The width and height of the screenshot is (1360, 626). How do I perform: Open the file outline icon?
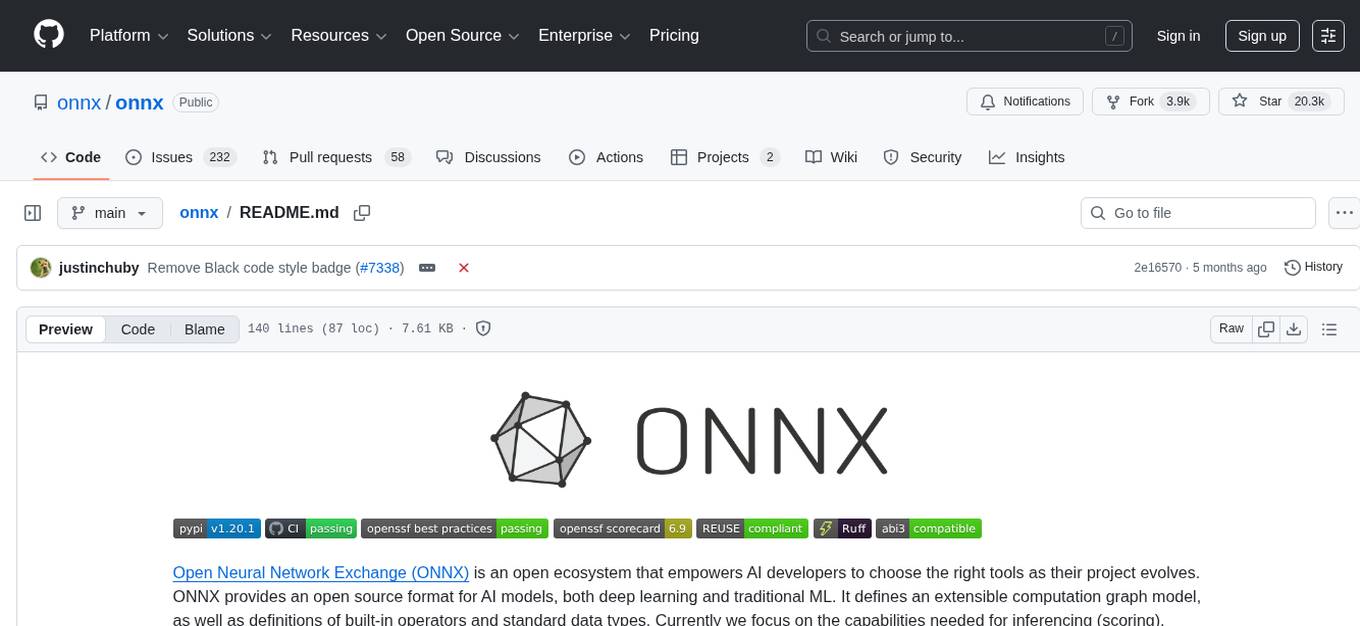click(1330, 328)
